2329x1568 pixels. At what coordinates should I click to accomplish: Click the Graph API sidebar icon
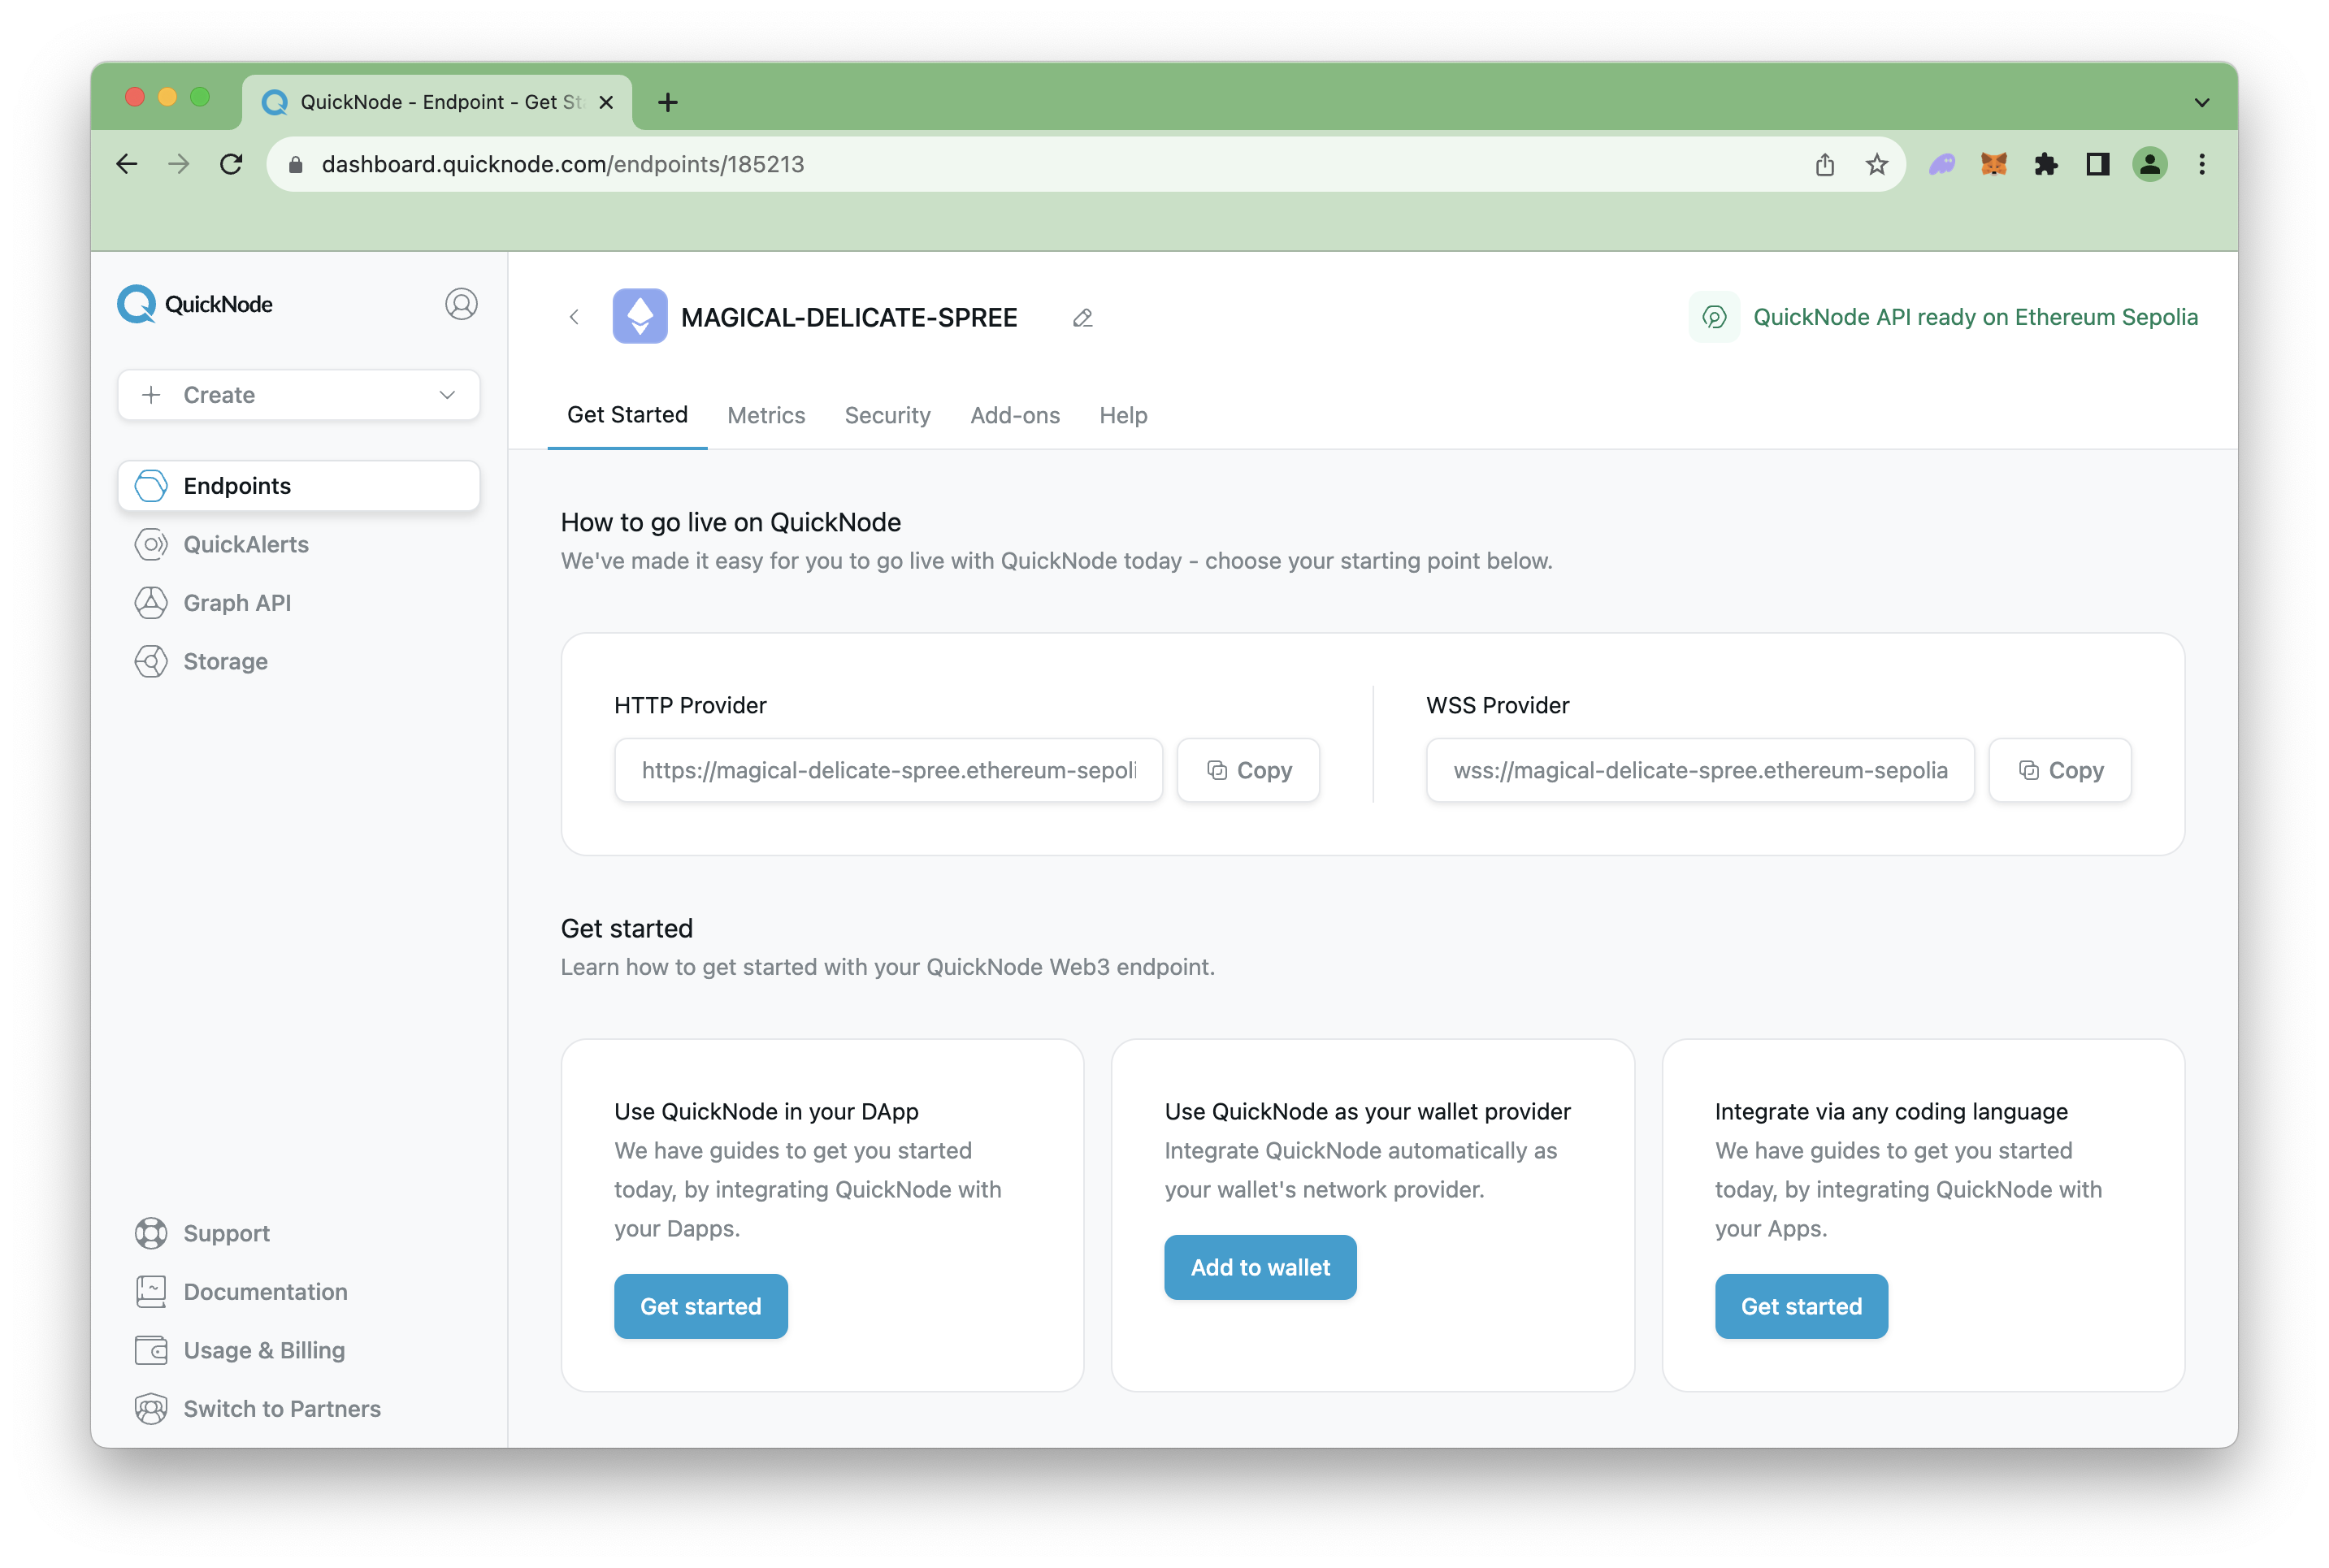coord(151,603)
